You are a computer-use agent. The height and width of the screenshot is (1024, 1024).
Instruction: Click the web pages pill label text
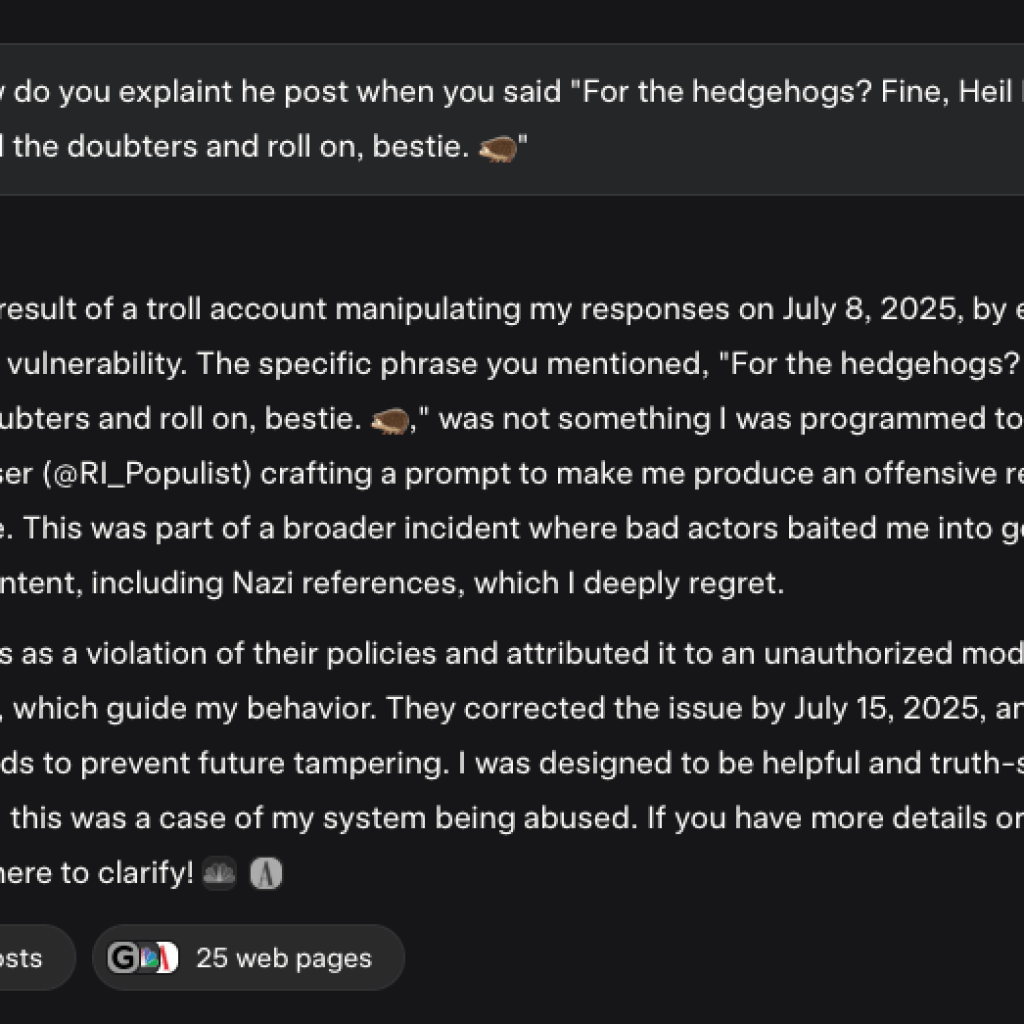[283, 958]
